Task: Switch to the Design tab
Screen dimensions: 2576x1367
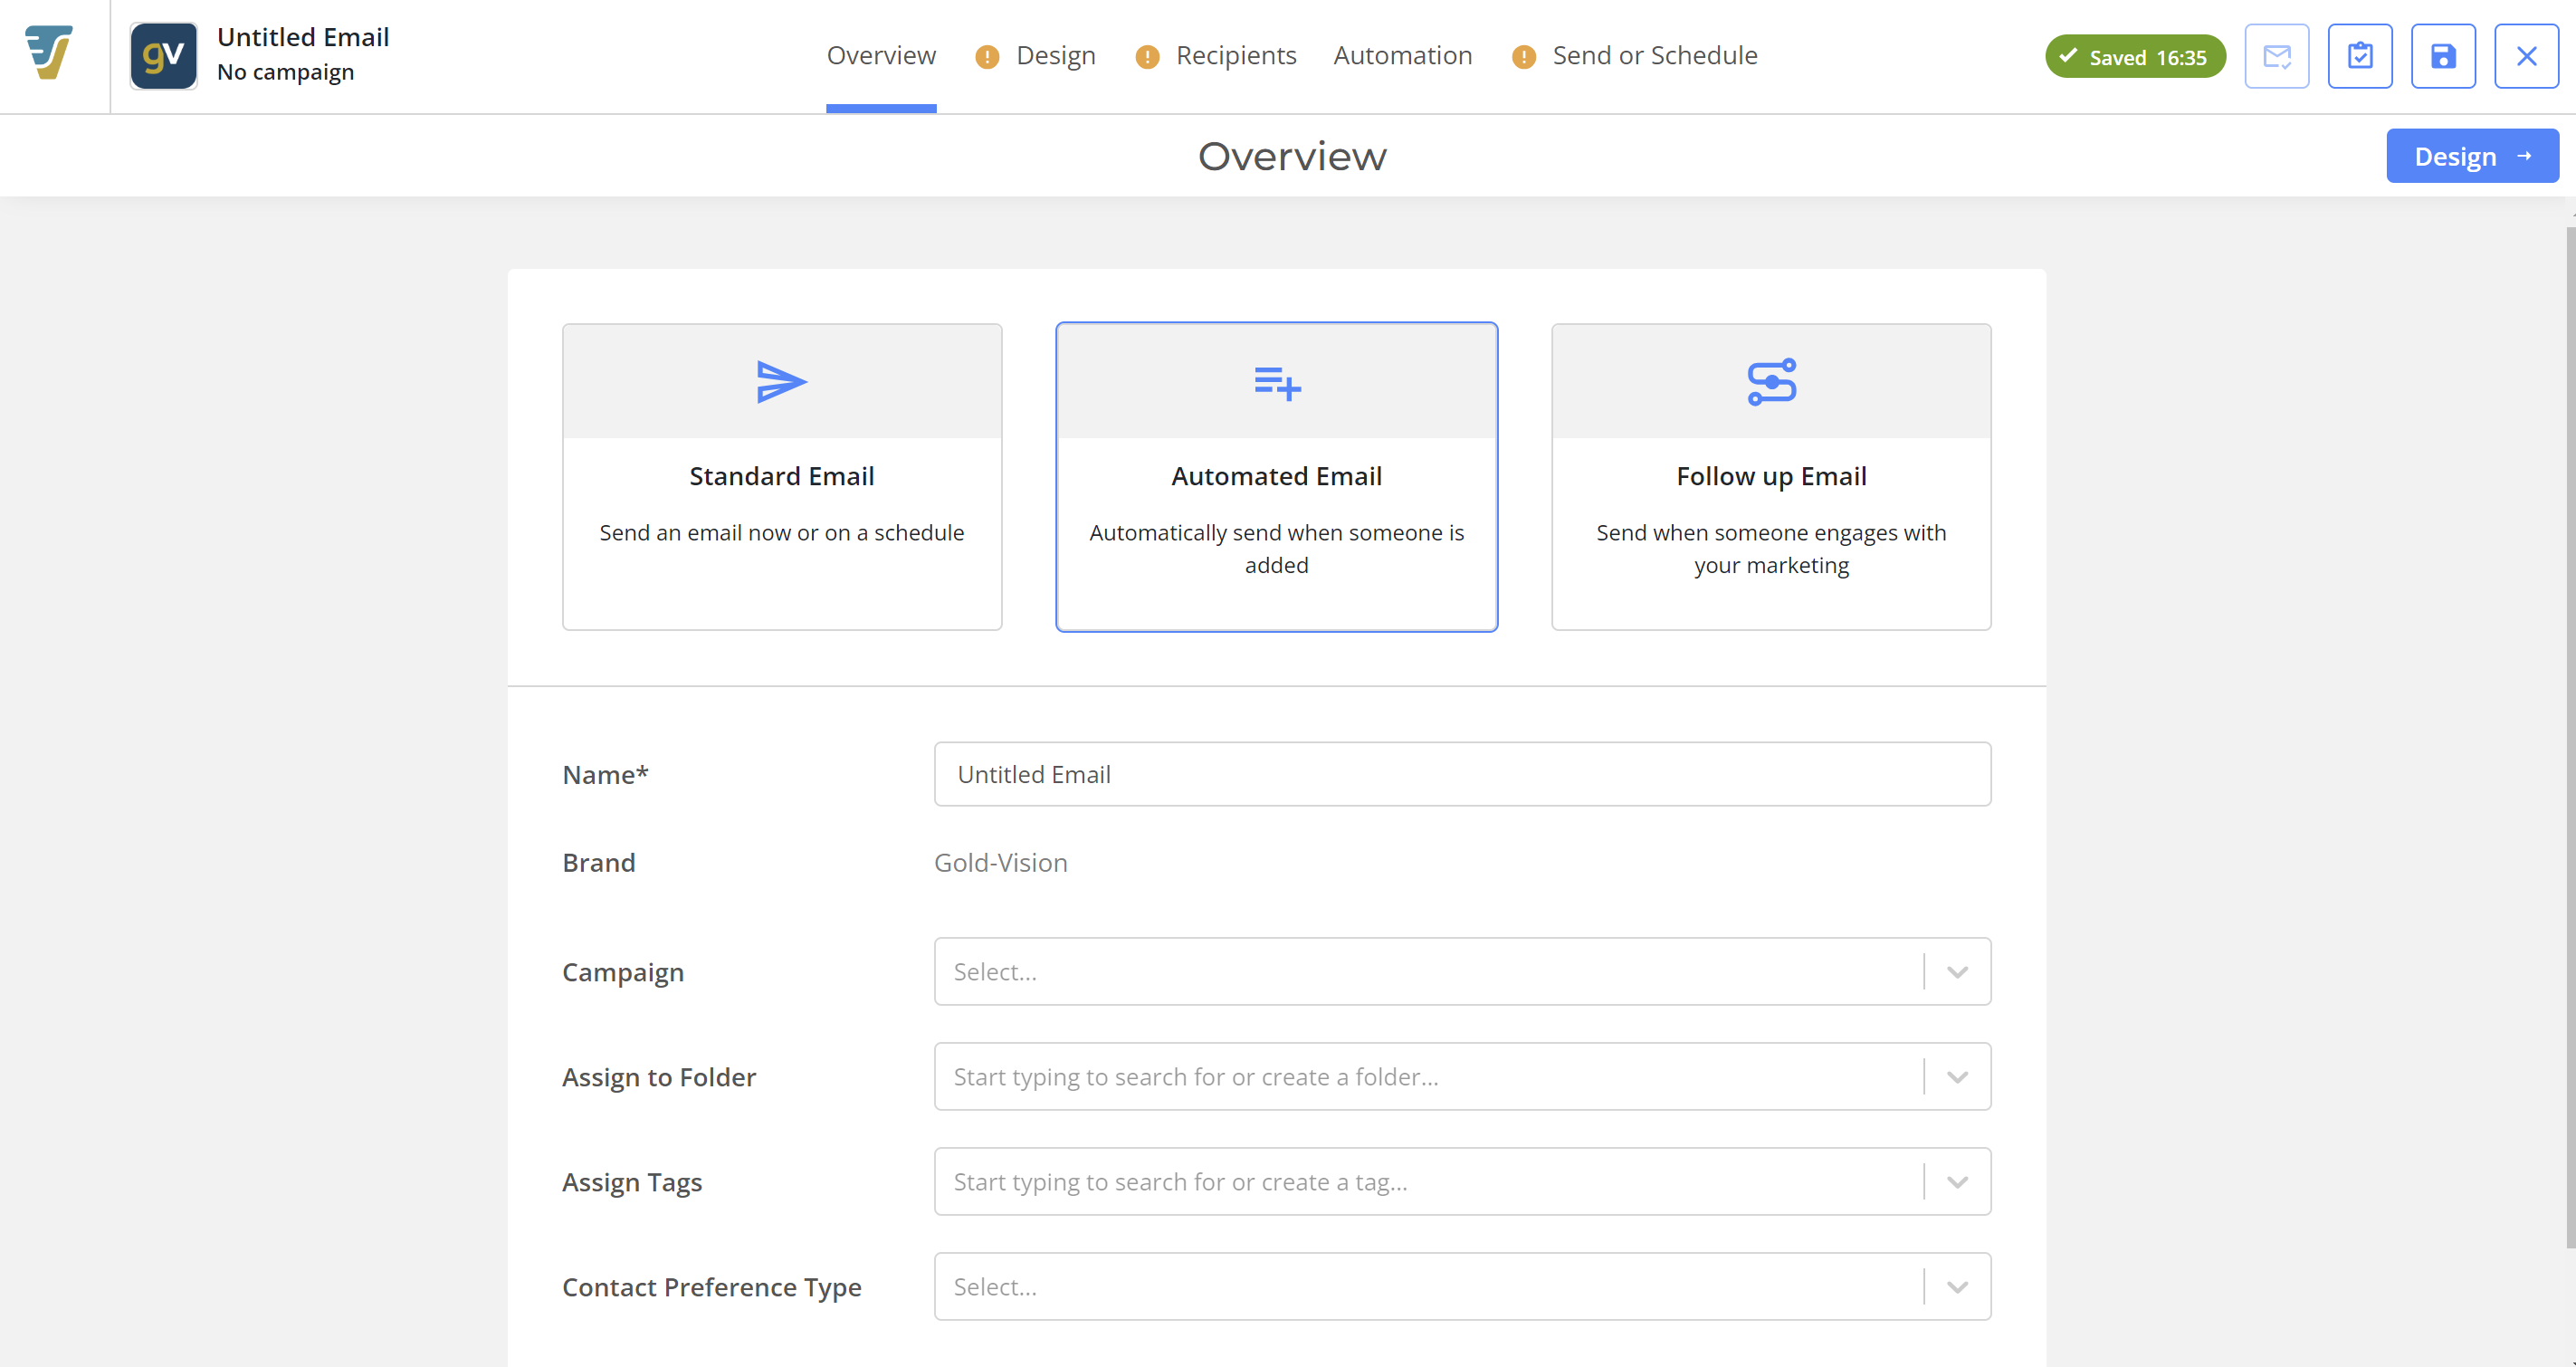Action: coord(1056,56)
